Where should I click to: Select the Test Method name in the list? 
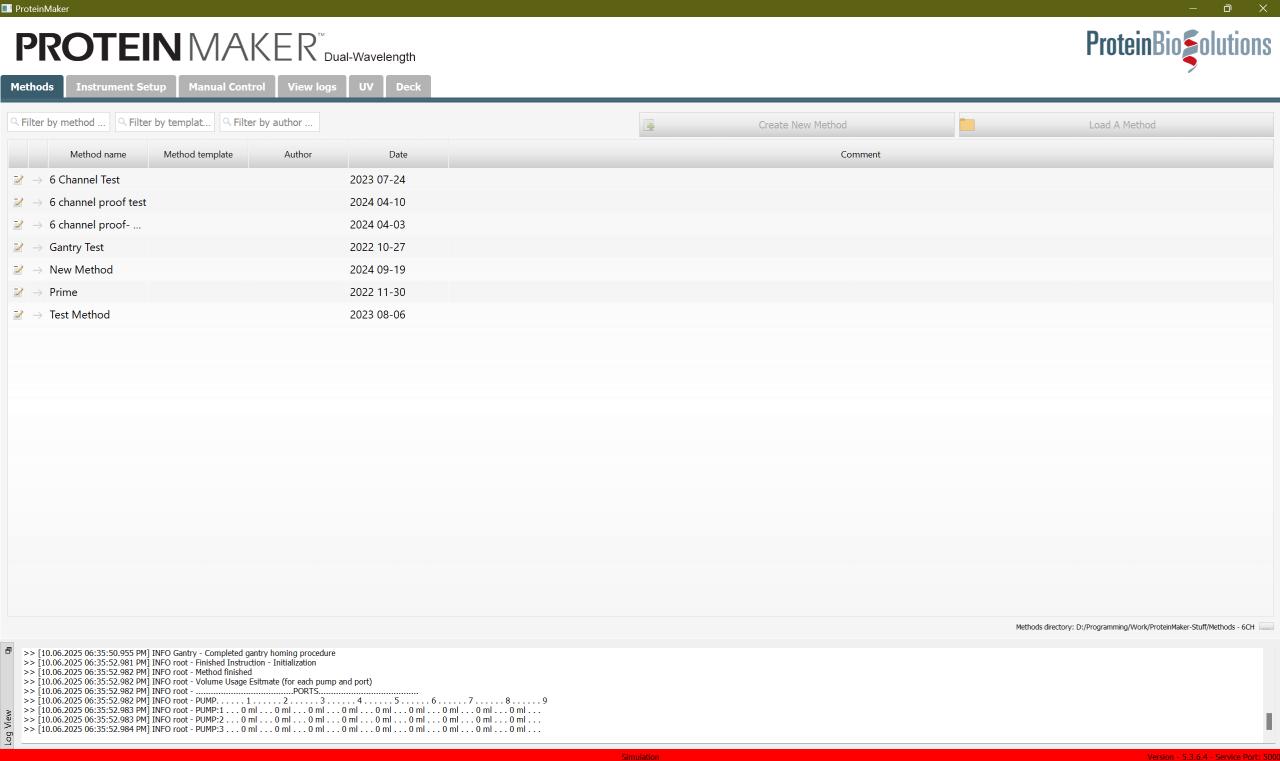[79, 315]
